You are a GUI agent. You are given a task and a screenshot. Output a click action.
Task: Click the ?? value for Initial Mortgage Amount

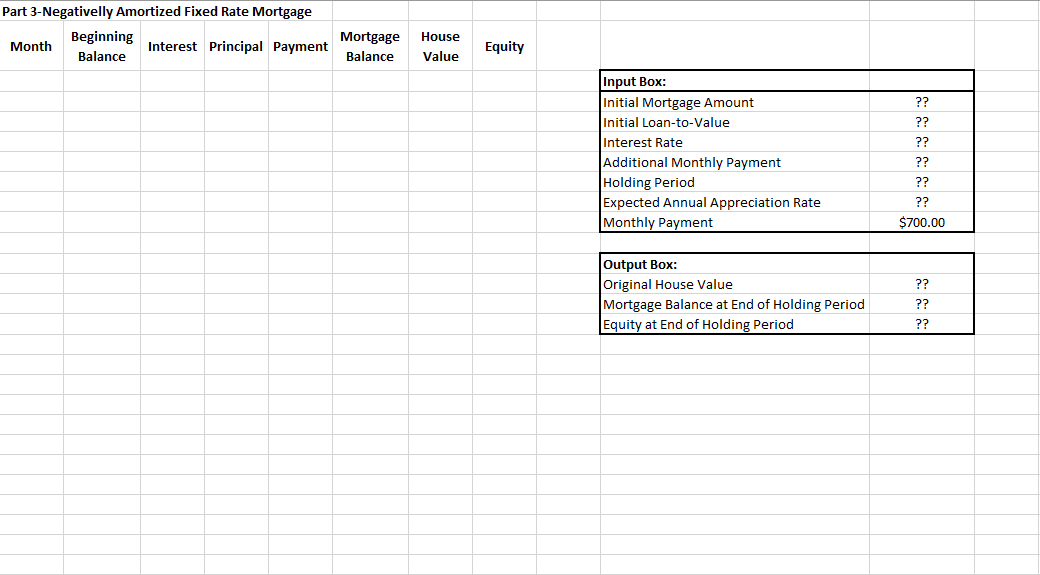[922, 102]
